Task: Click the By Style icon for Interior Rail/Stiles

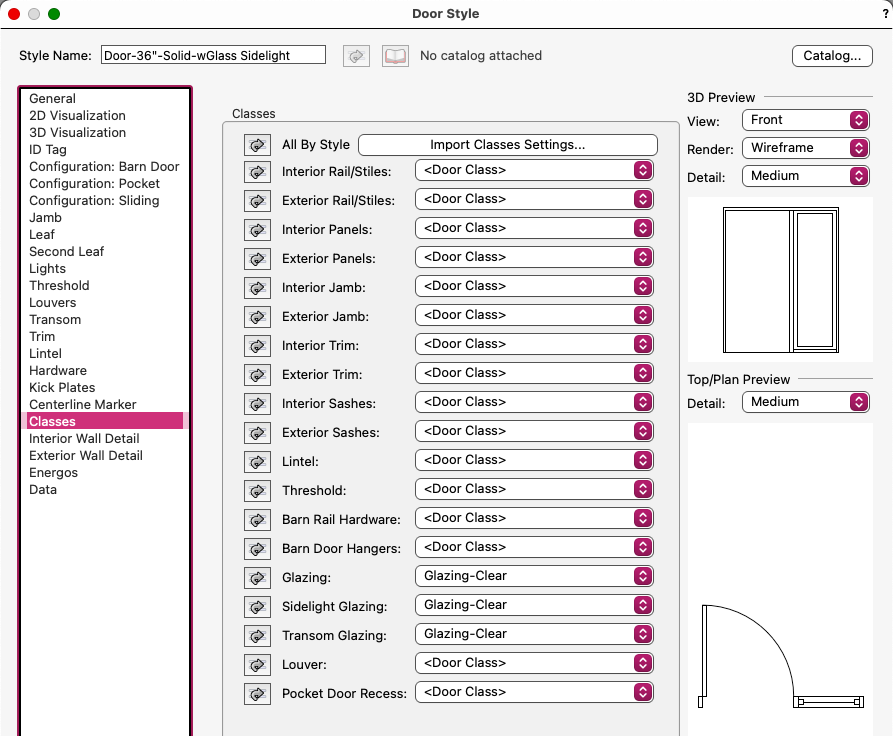Action: [258, 171]
